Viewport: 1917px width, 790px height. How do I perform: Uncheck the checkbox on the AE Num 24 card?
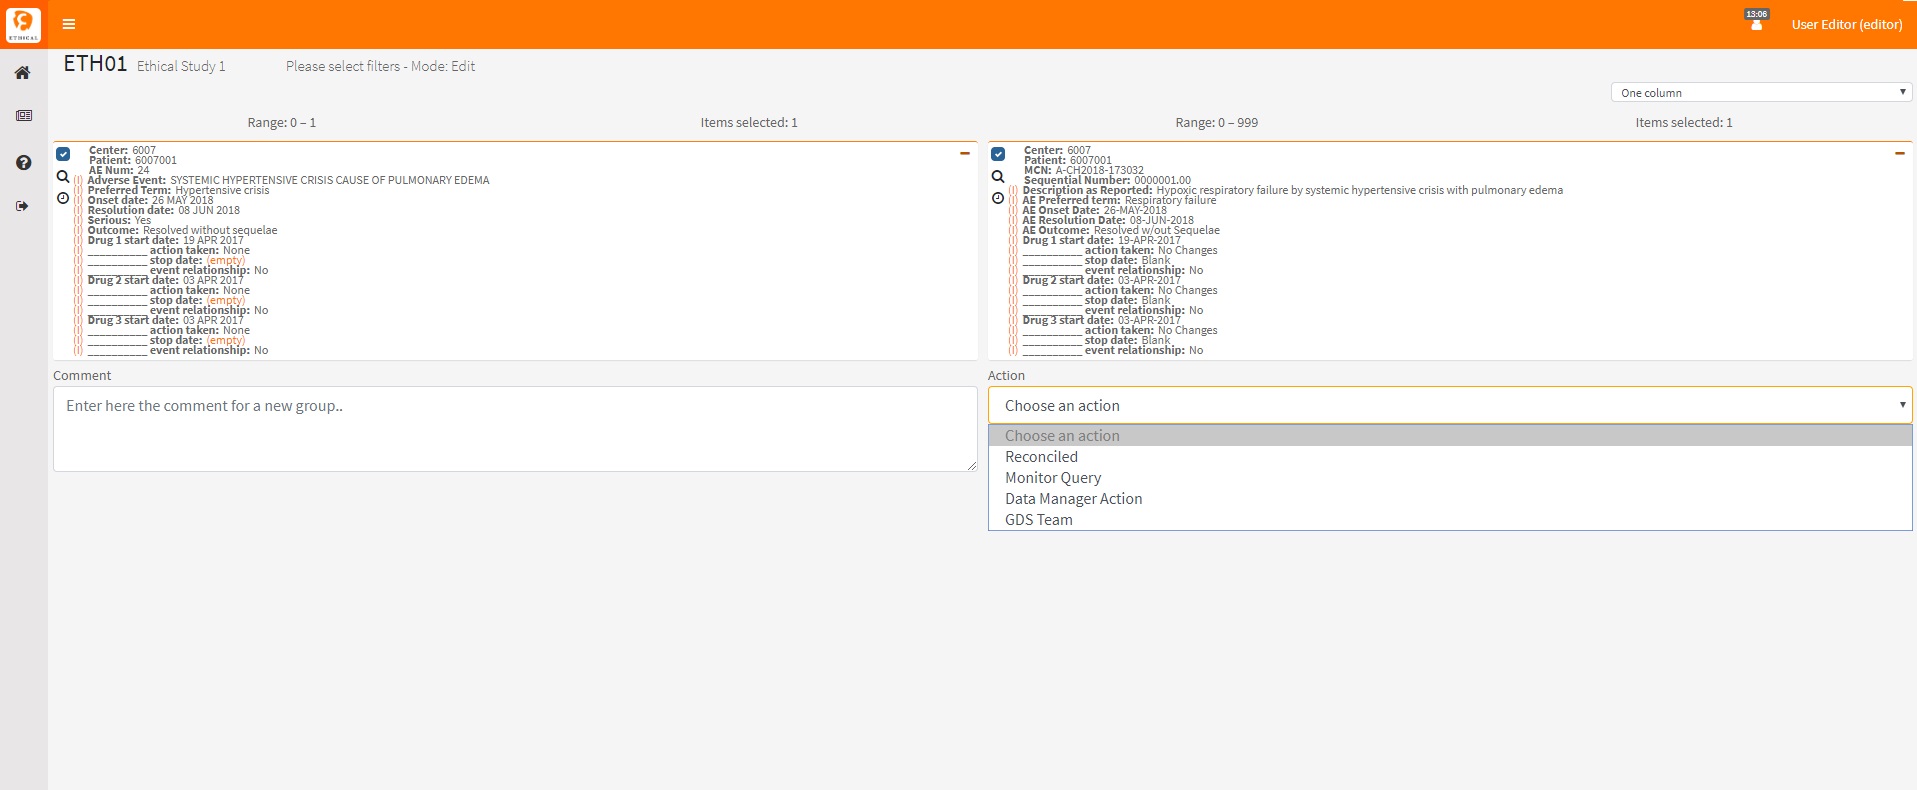pos(63,154)
